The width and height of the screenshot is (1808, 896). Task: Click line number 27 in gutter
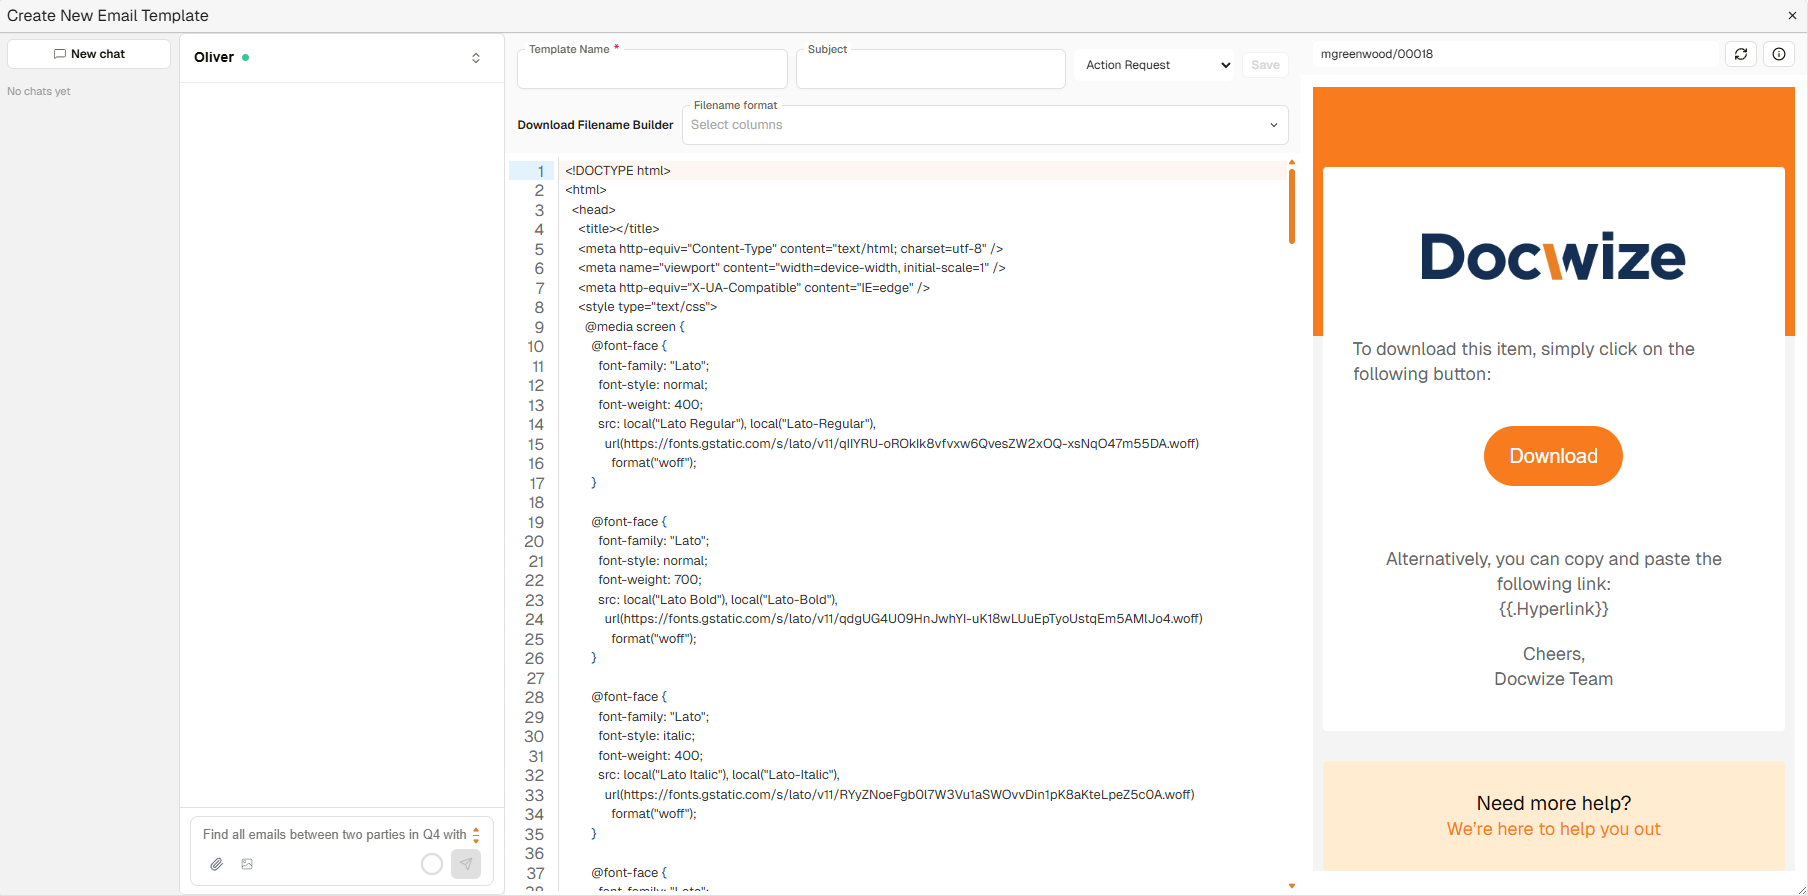coord(535,678)
